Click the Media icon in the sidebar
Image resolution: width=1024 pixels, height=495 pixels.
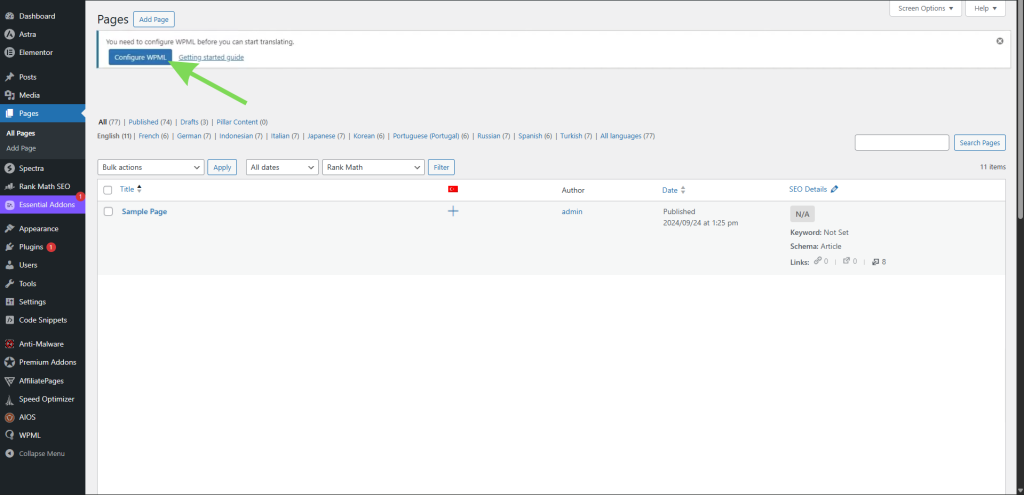point(9,95)
